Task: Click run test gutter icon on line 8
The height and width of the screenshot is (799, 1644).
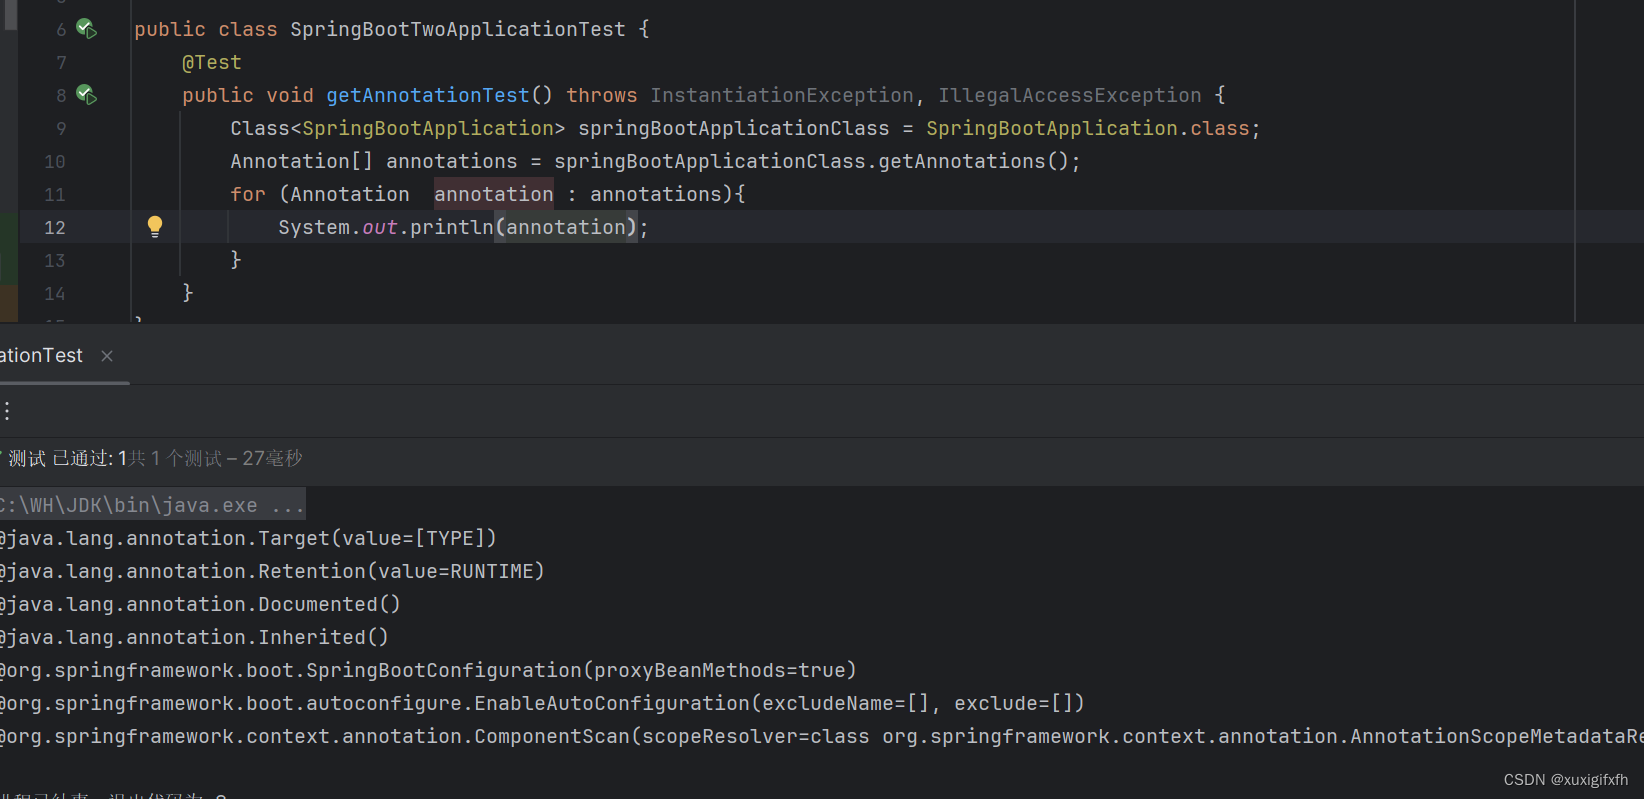Action: point(87,95)
